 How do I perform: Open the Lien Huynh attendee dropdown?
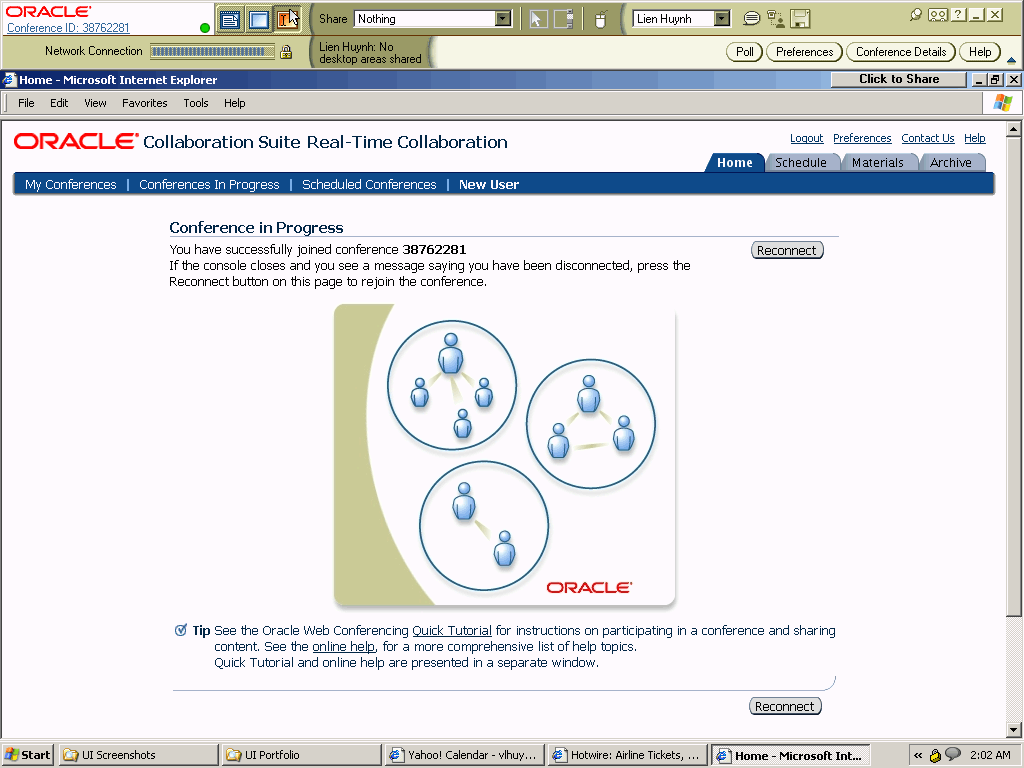(x=681, y=19)
